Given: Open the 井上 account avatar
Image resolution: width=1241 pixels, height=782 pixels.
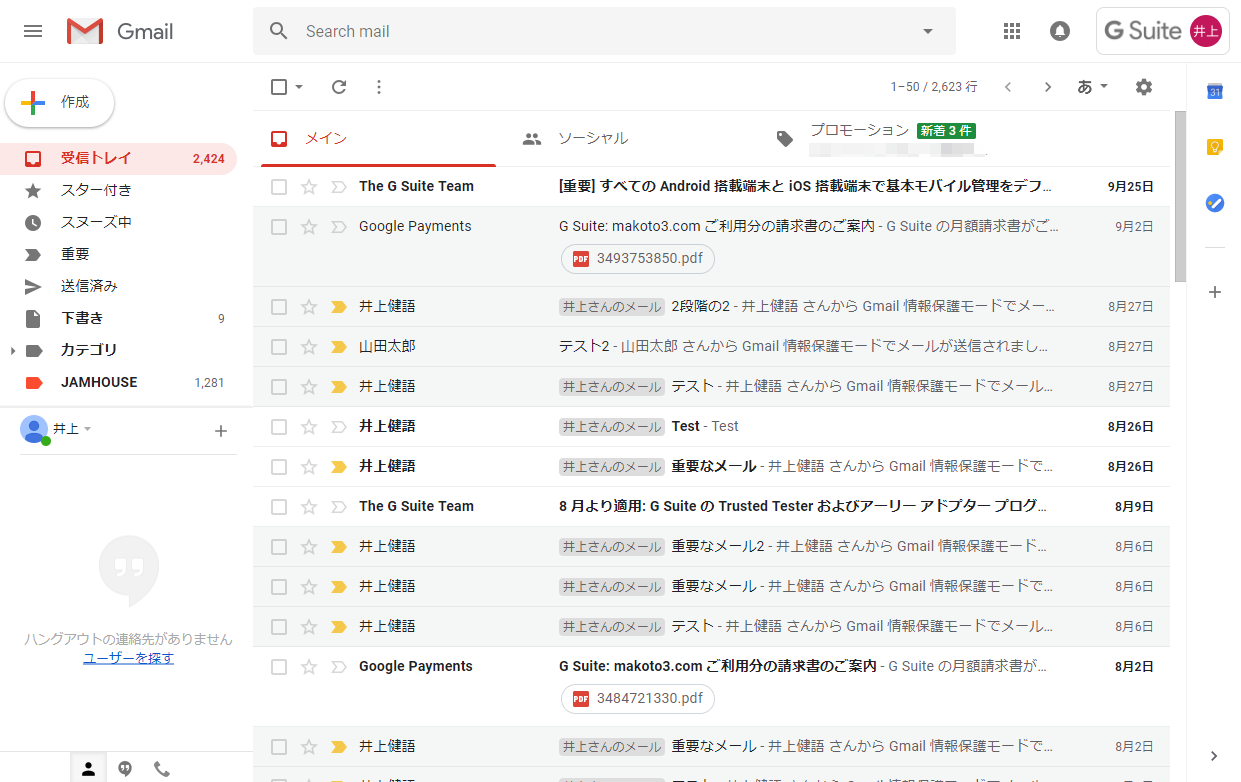Looking at the screenshot, I should [x=1206, y=31].
